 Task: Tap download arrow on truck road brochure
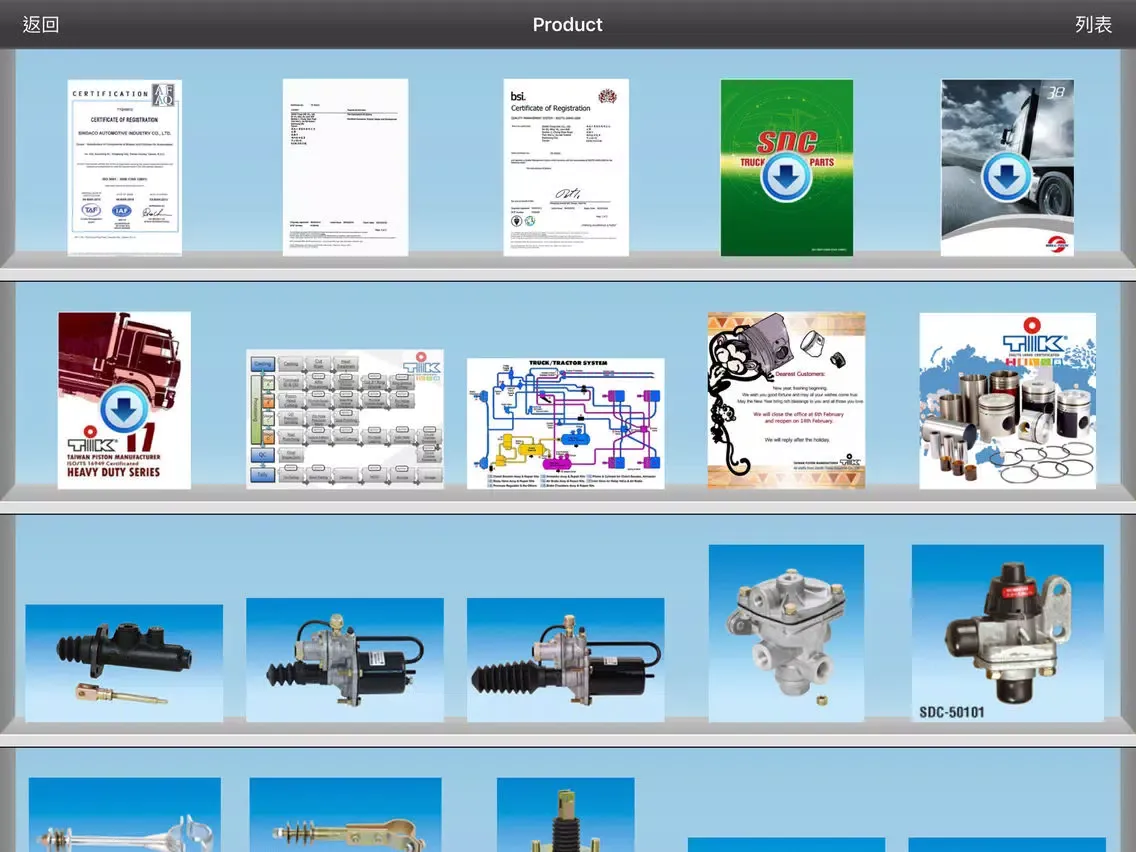(1006, 176)
